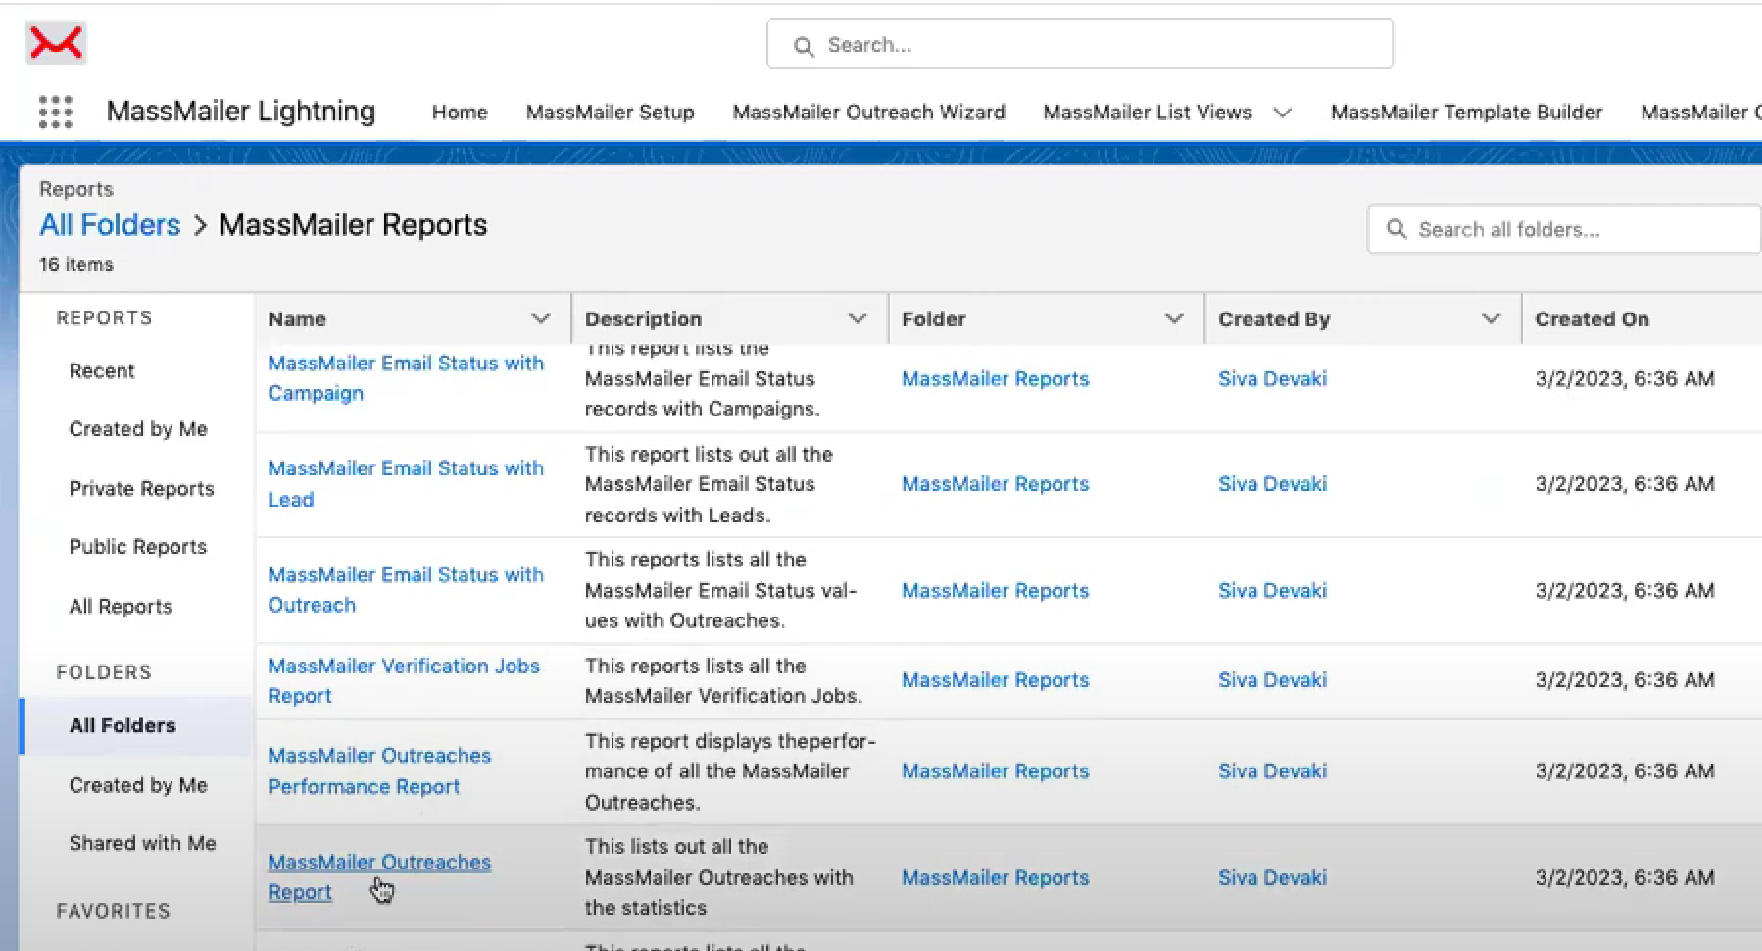Screen dimensions: 1762x951
Task: Open Siva Devaki in Verification Jobs row
Action: 1272,680
